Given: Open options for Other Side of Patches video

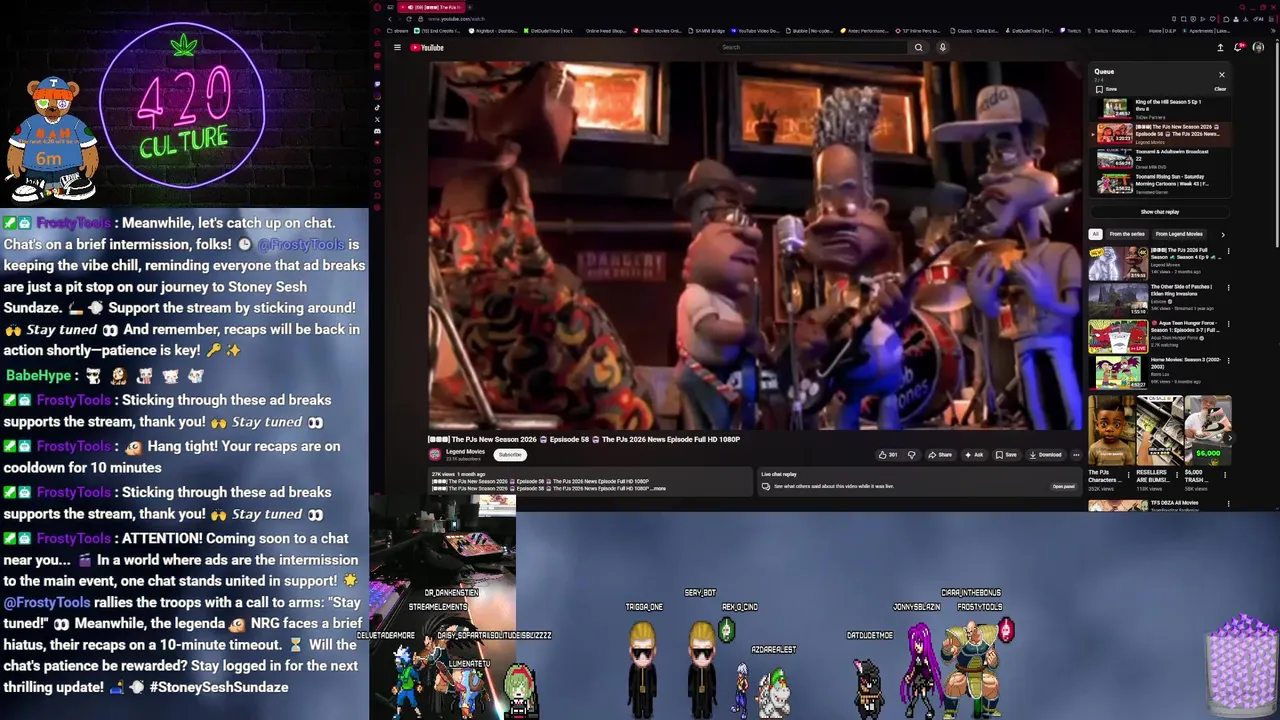Looking at the screenshot, I should (1228, 288).
